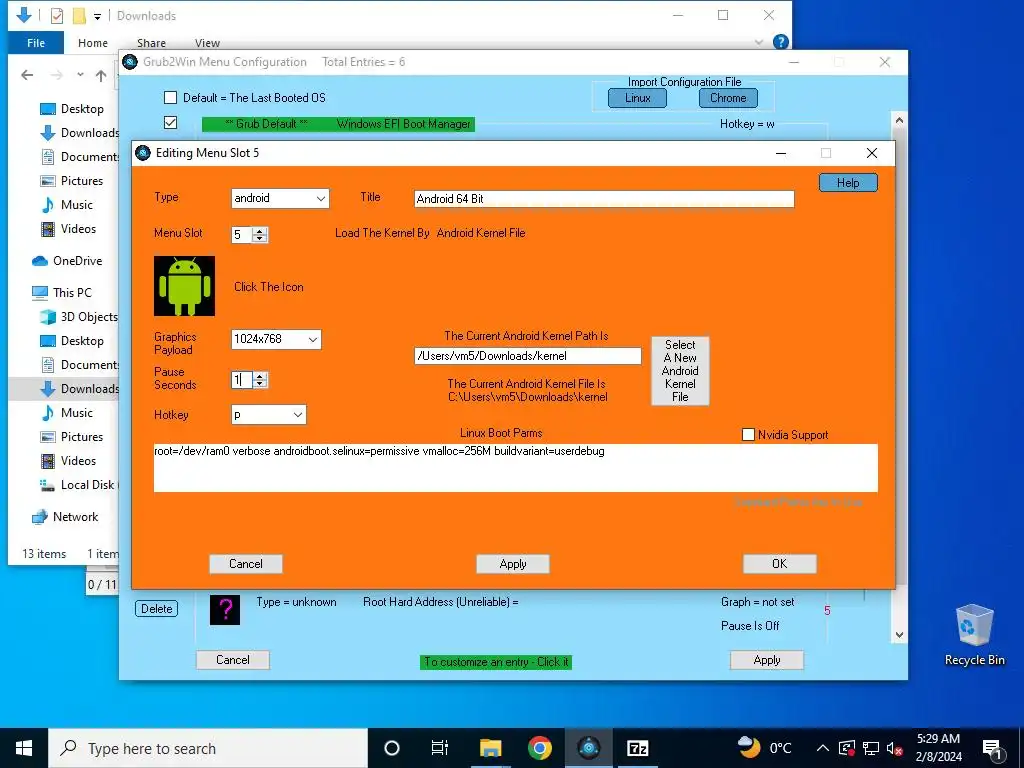Image resolution: width=1024 pixels, height=768 pixels.
Task: Import a Linux configuration file
Action: tap(637, 98)
